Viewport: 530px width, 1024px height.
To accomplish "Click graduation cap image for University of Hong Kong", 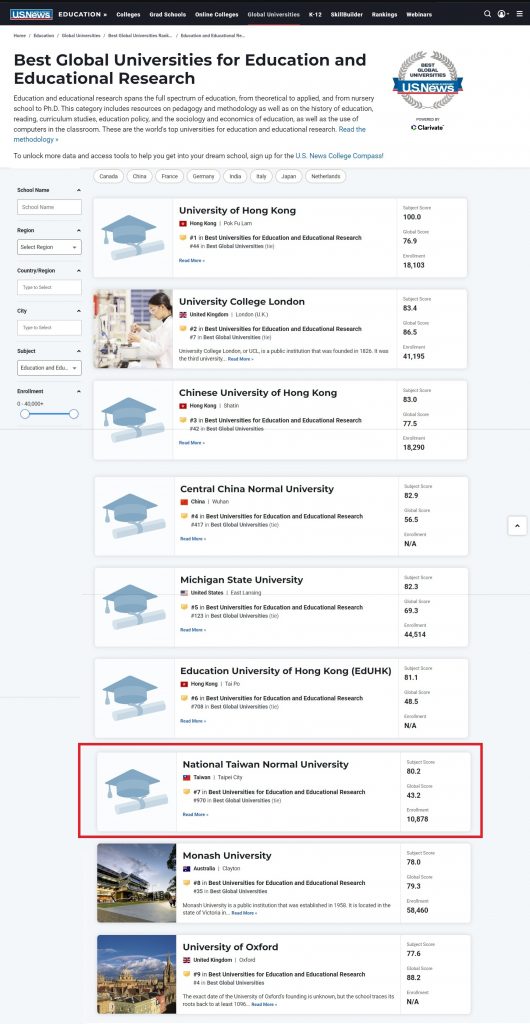I will pos(133,238).
